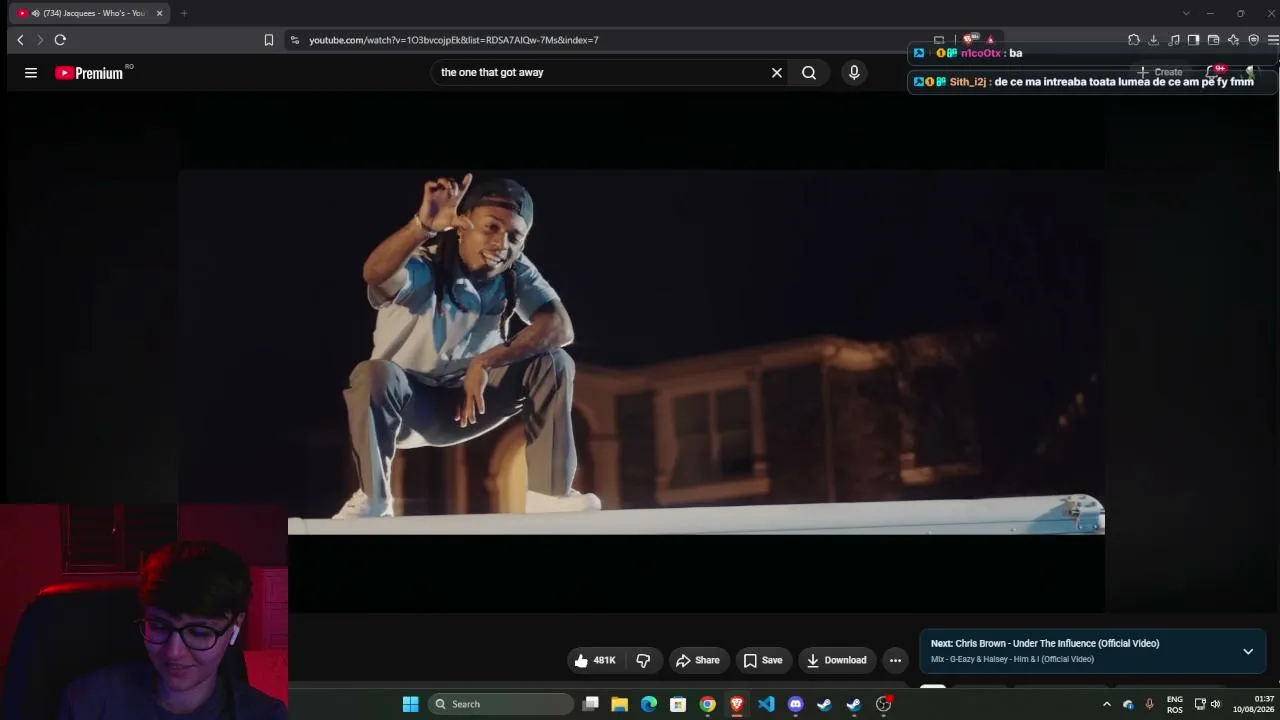The image size is (1280, 720).
Task: Open the Brave Wallet icon
Action: [1213, 40]
